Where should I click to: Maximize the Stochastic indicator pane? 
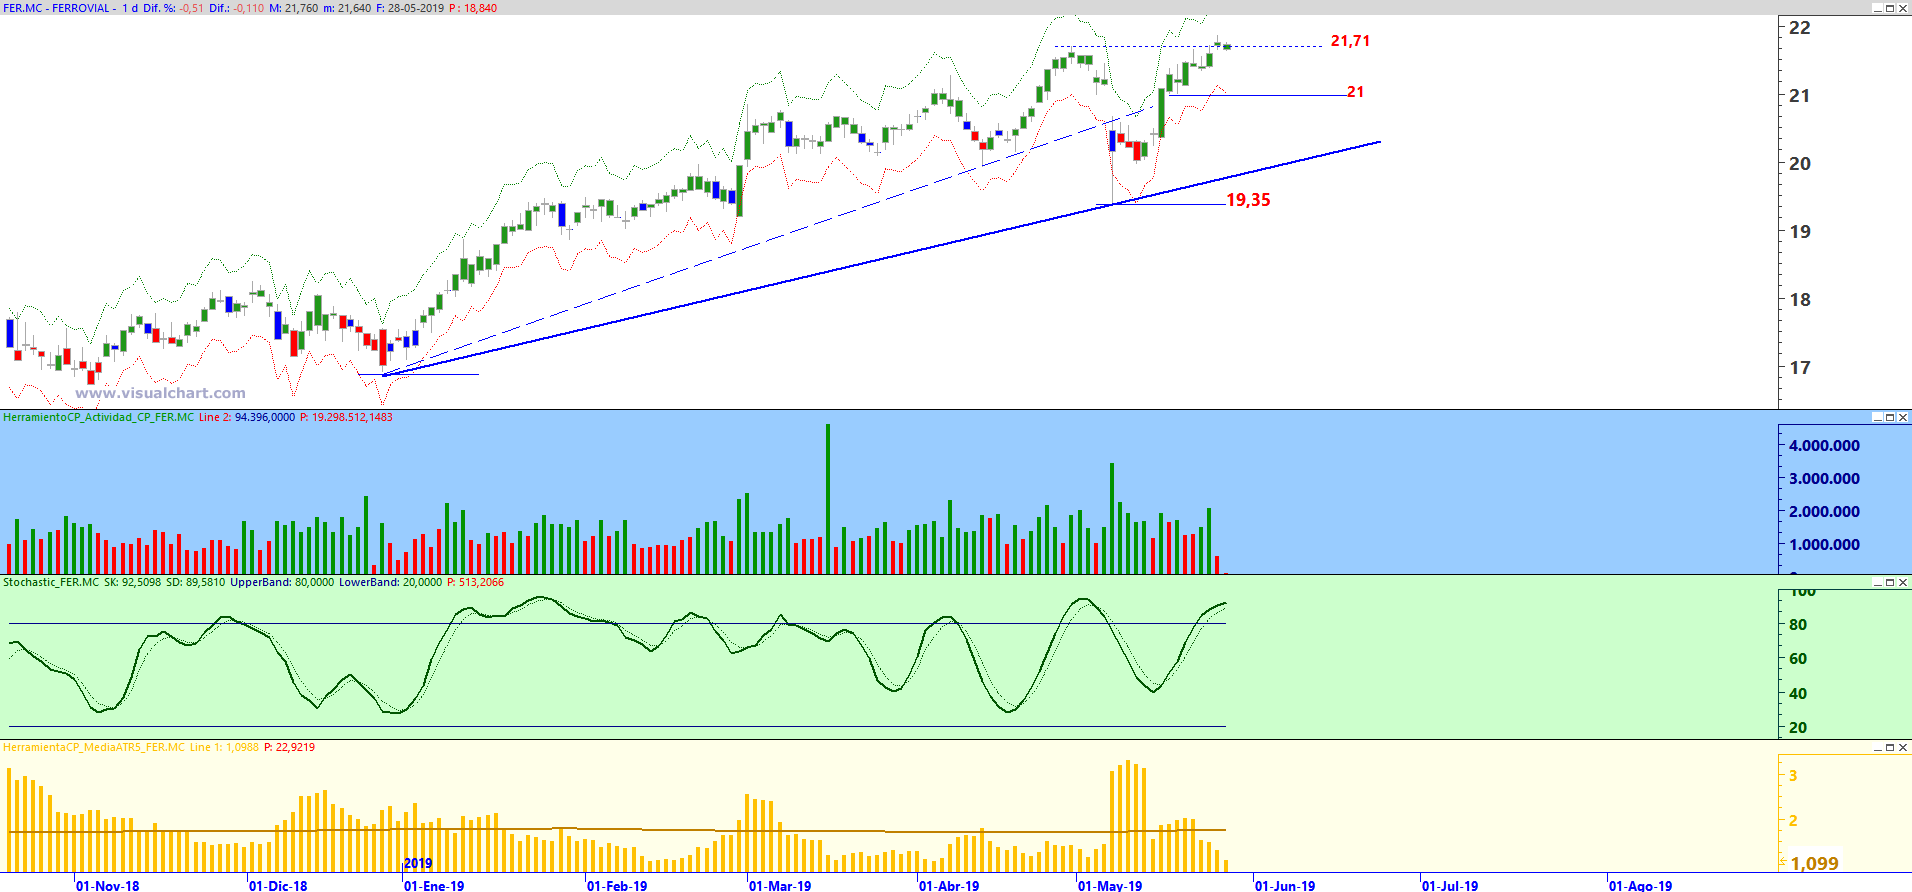[1890, 582]
